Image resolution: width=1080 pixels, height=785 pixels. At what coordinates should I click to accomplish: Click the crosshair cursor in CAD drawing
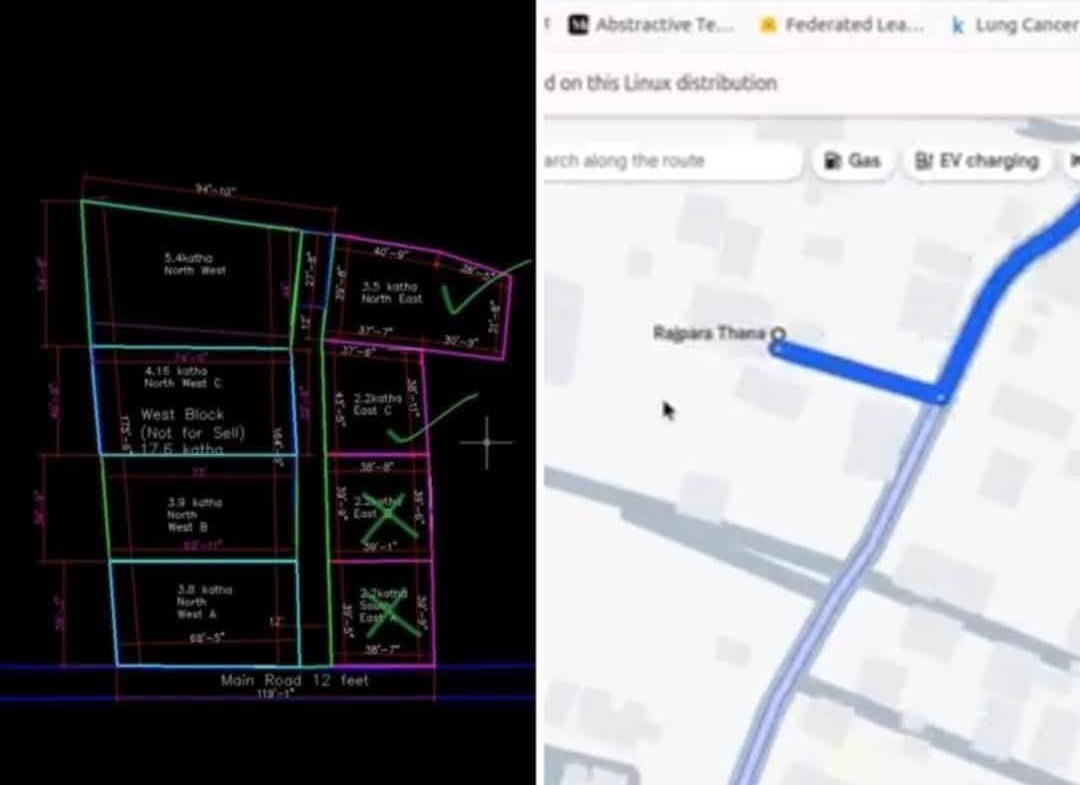pos(487,441)
